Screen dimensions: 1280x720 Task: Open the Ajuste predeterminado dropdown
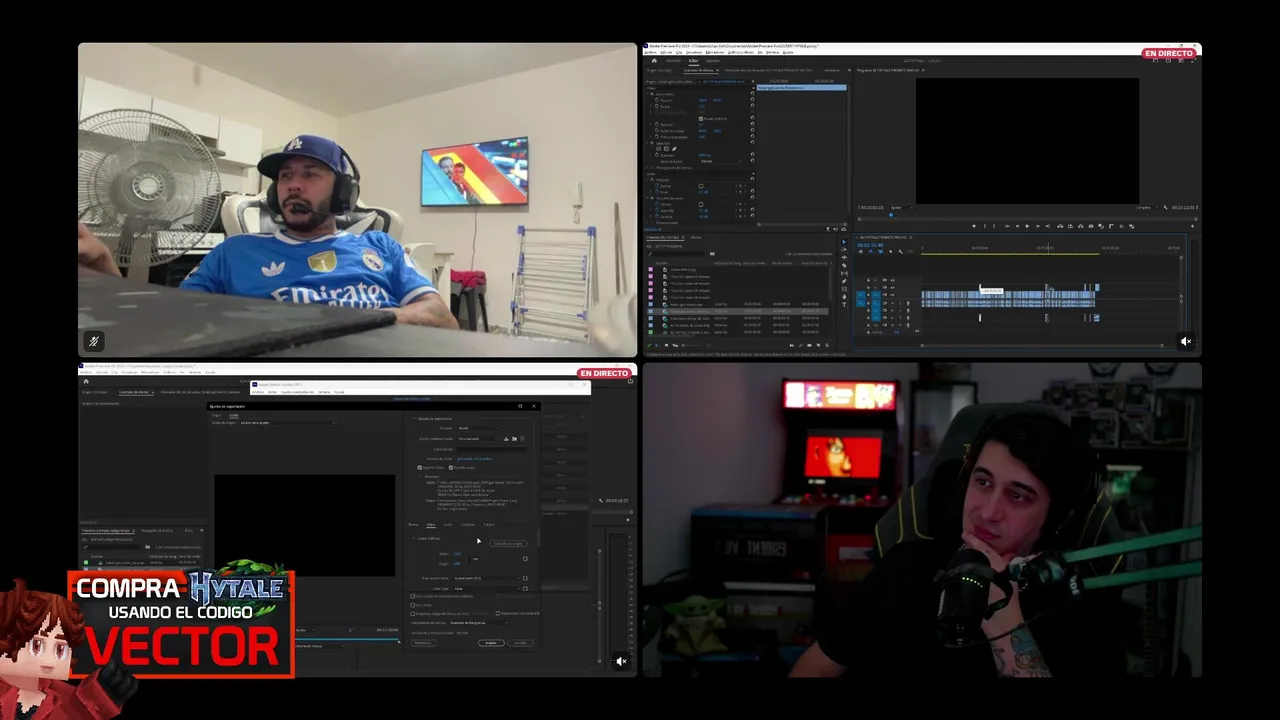pos(478,439)
